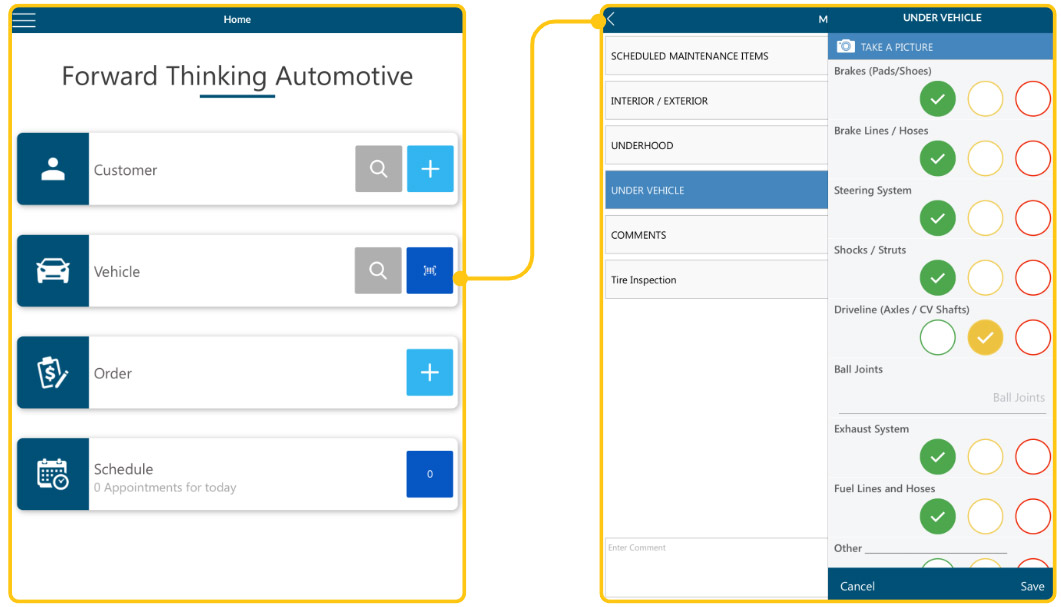Viewport: 1061px width, 607px height.
Task: Add a new Customer with the plus icon
Action: point(430,168)
